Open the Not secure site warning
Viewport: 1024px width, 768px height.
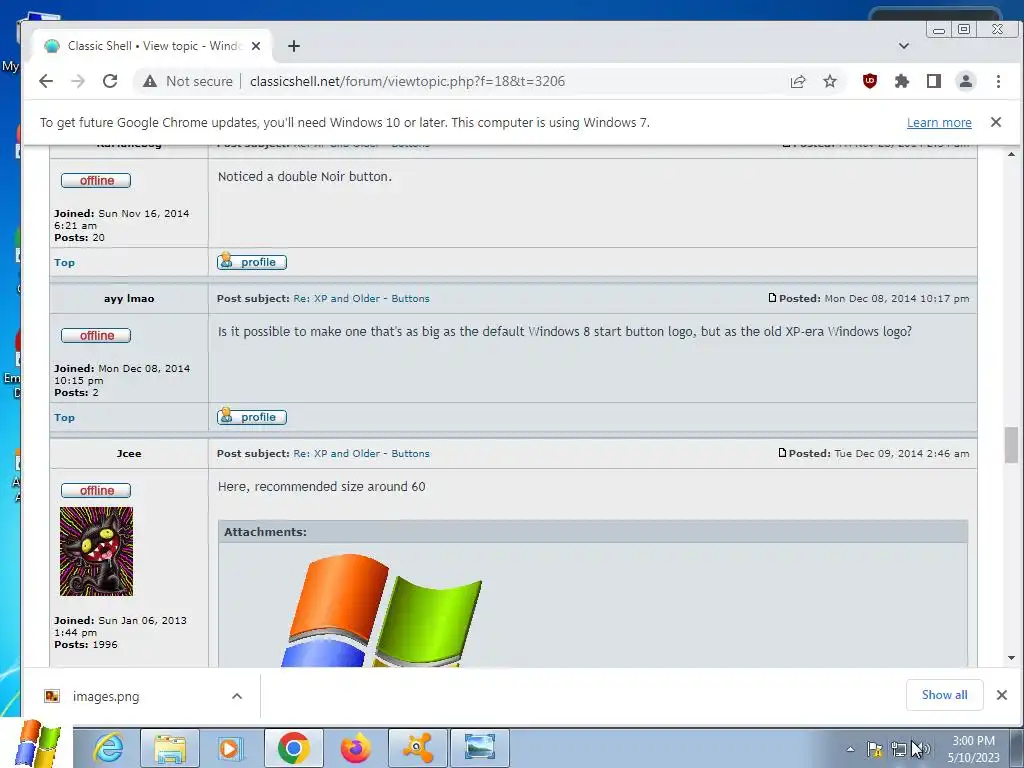188,81
